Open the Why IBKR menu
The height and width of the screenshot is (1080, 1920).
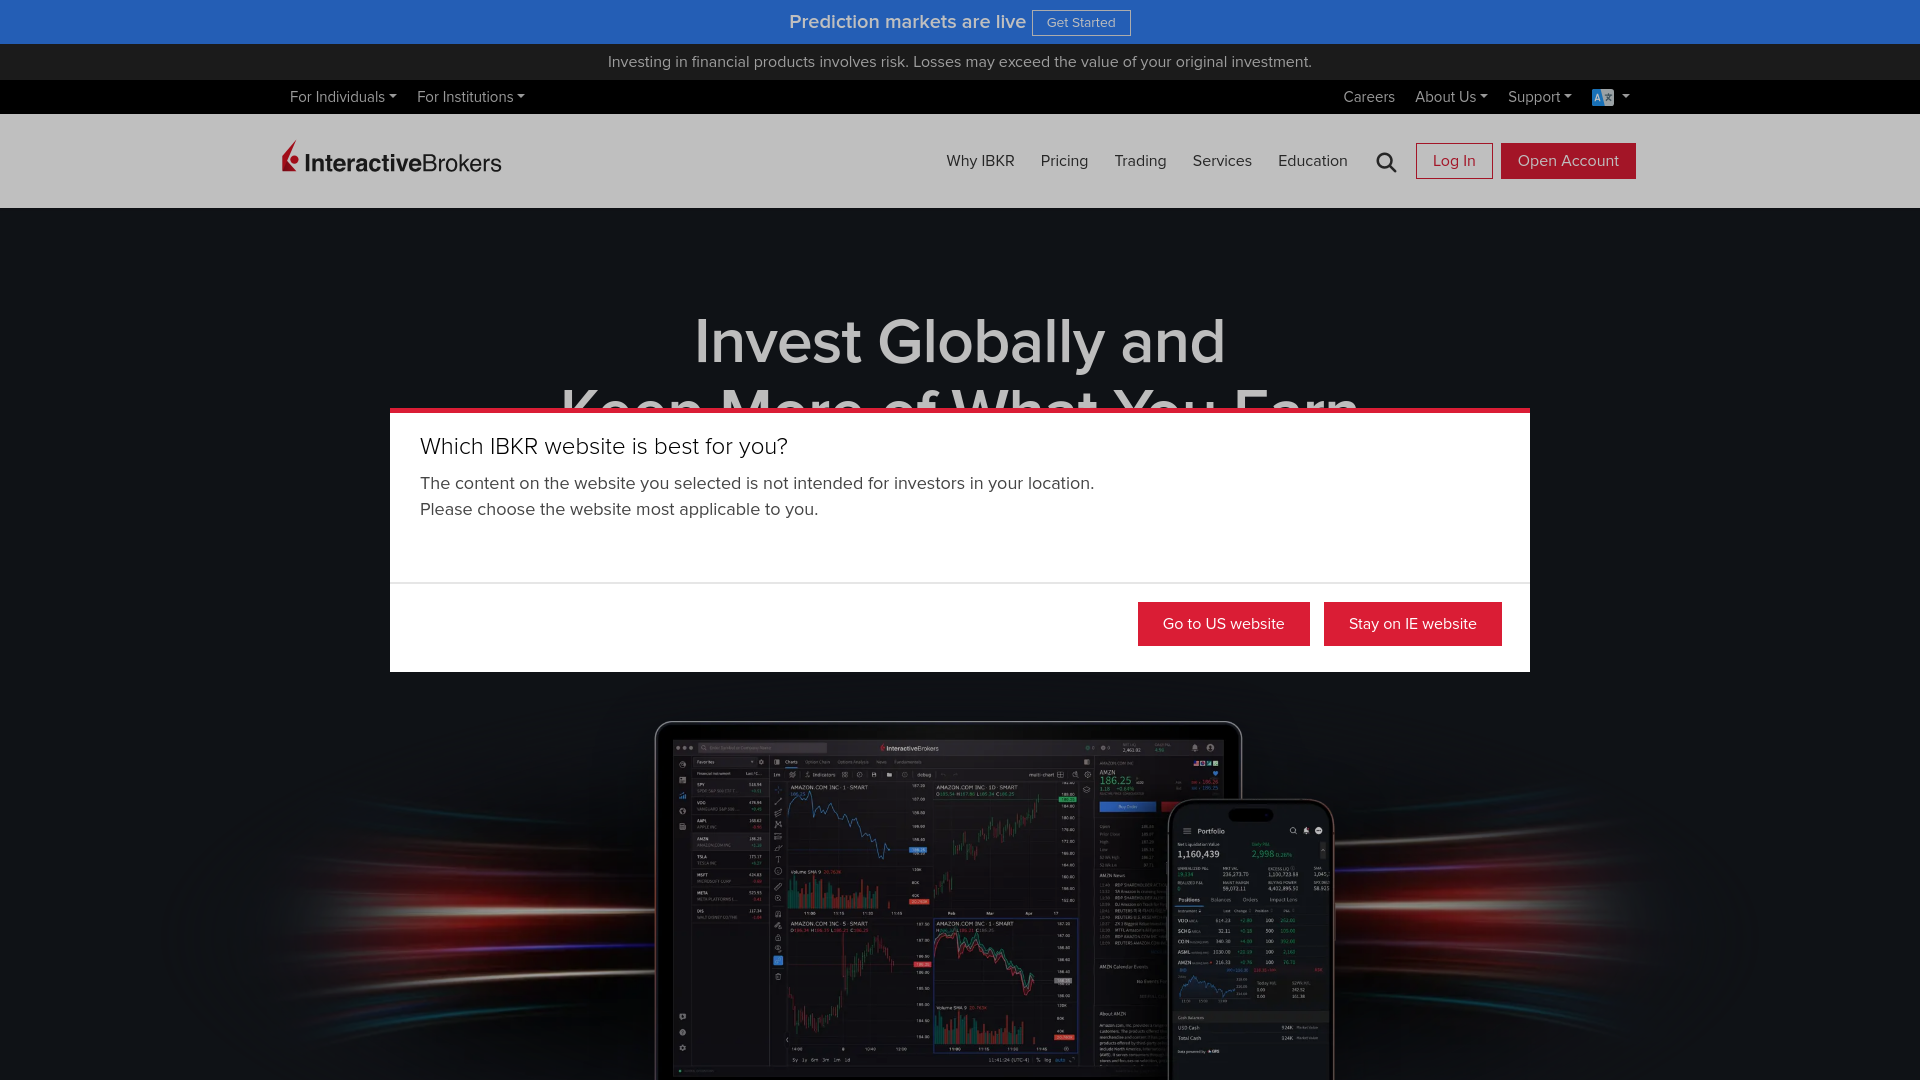click(x=980, y=161)
